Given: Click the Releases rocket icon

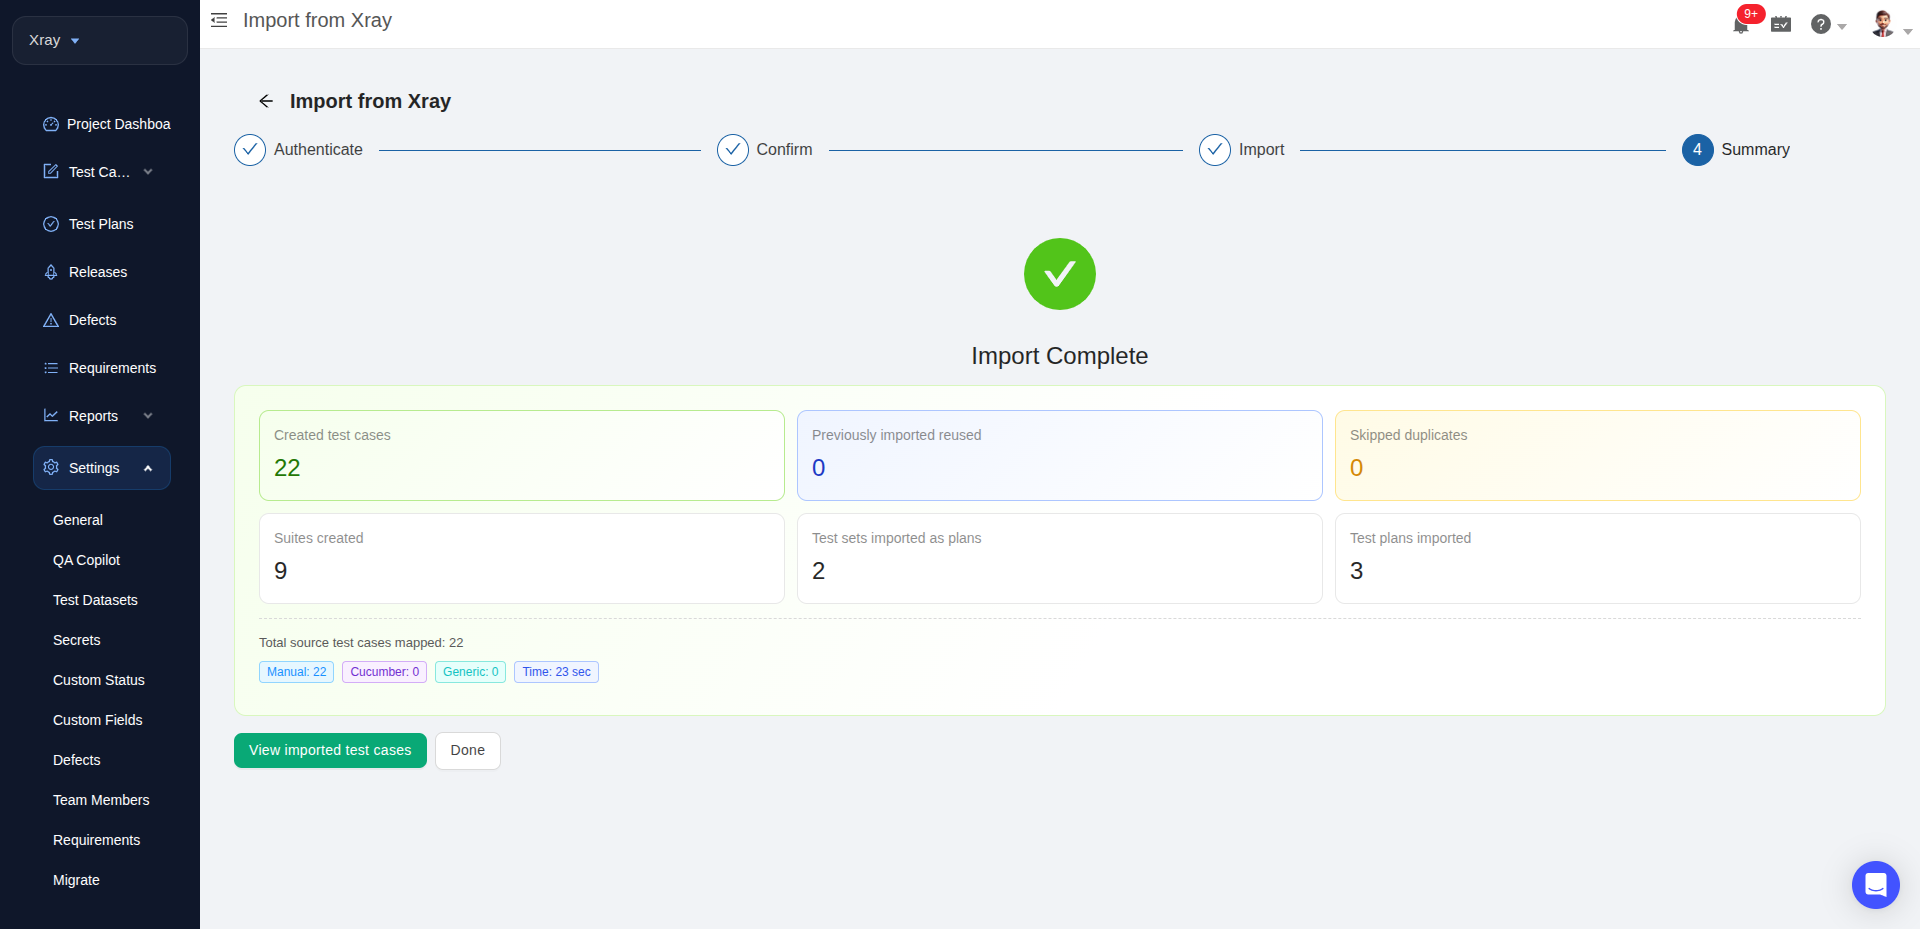Looking at the screenshot, I should 51,272.
